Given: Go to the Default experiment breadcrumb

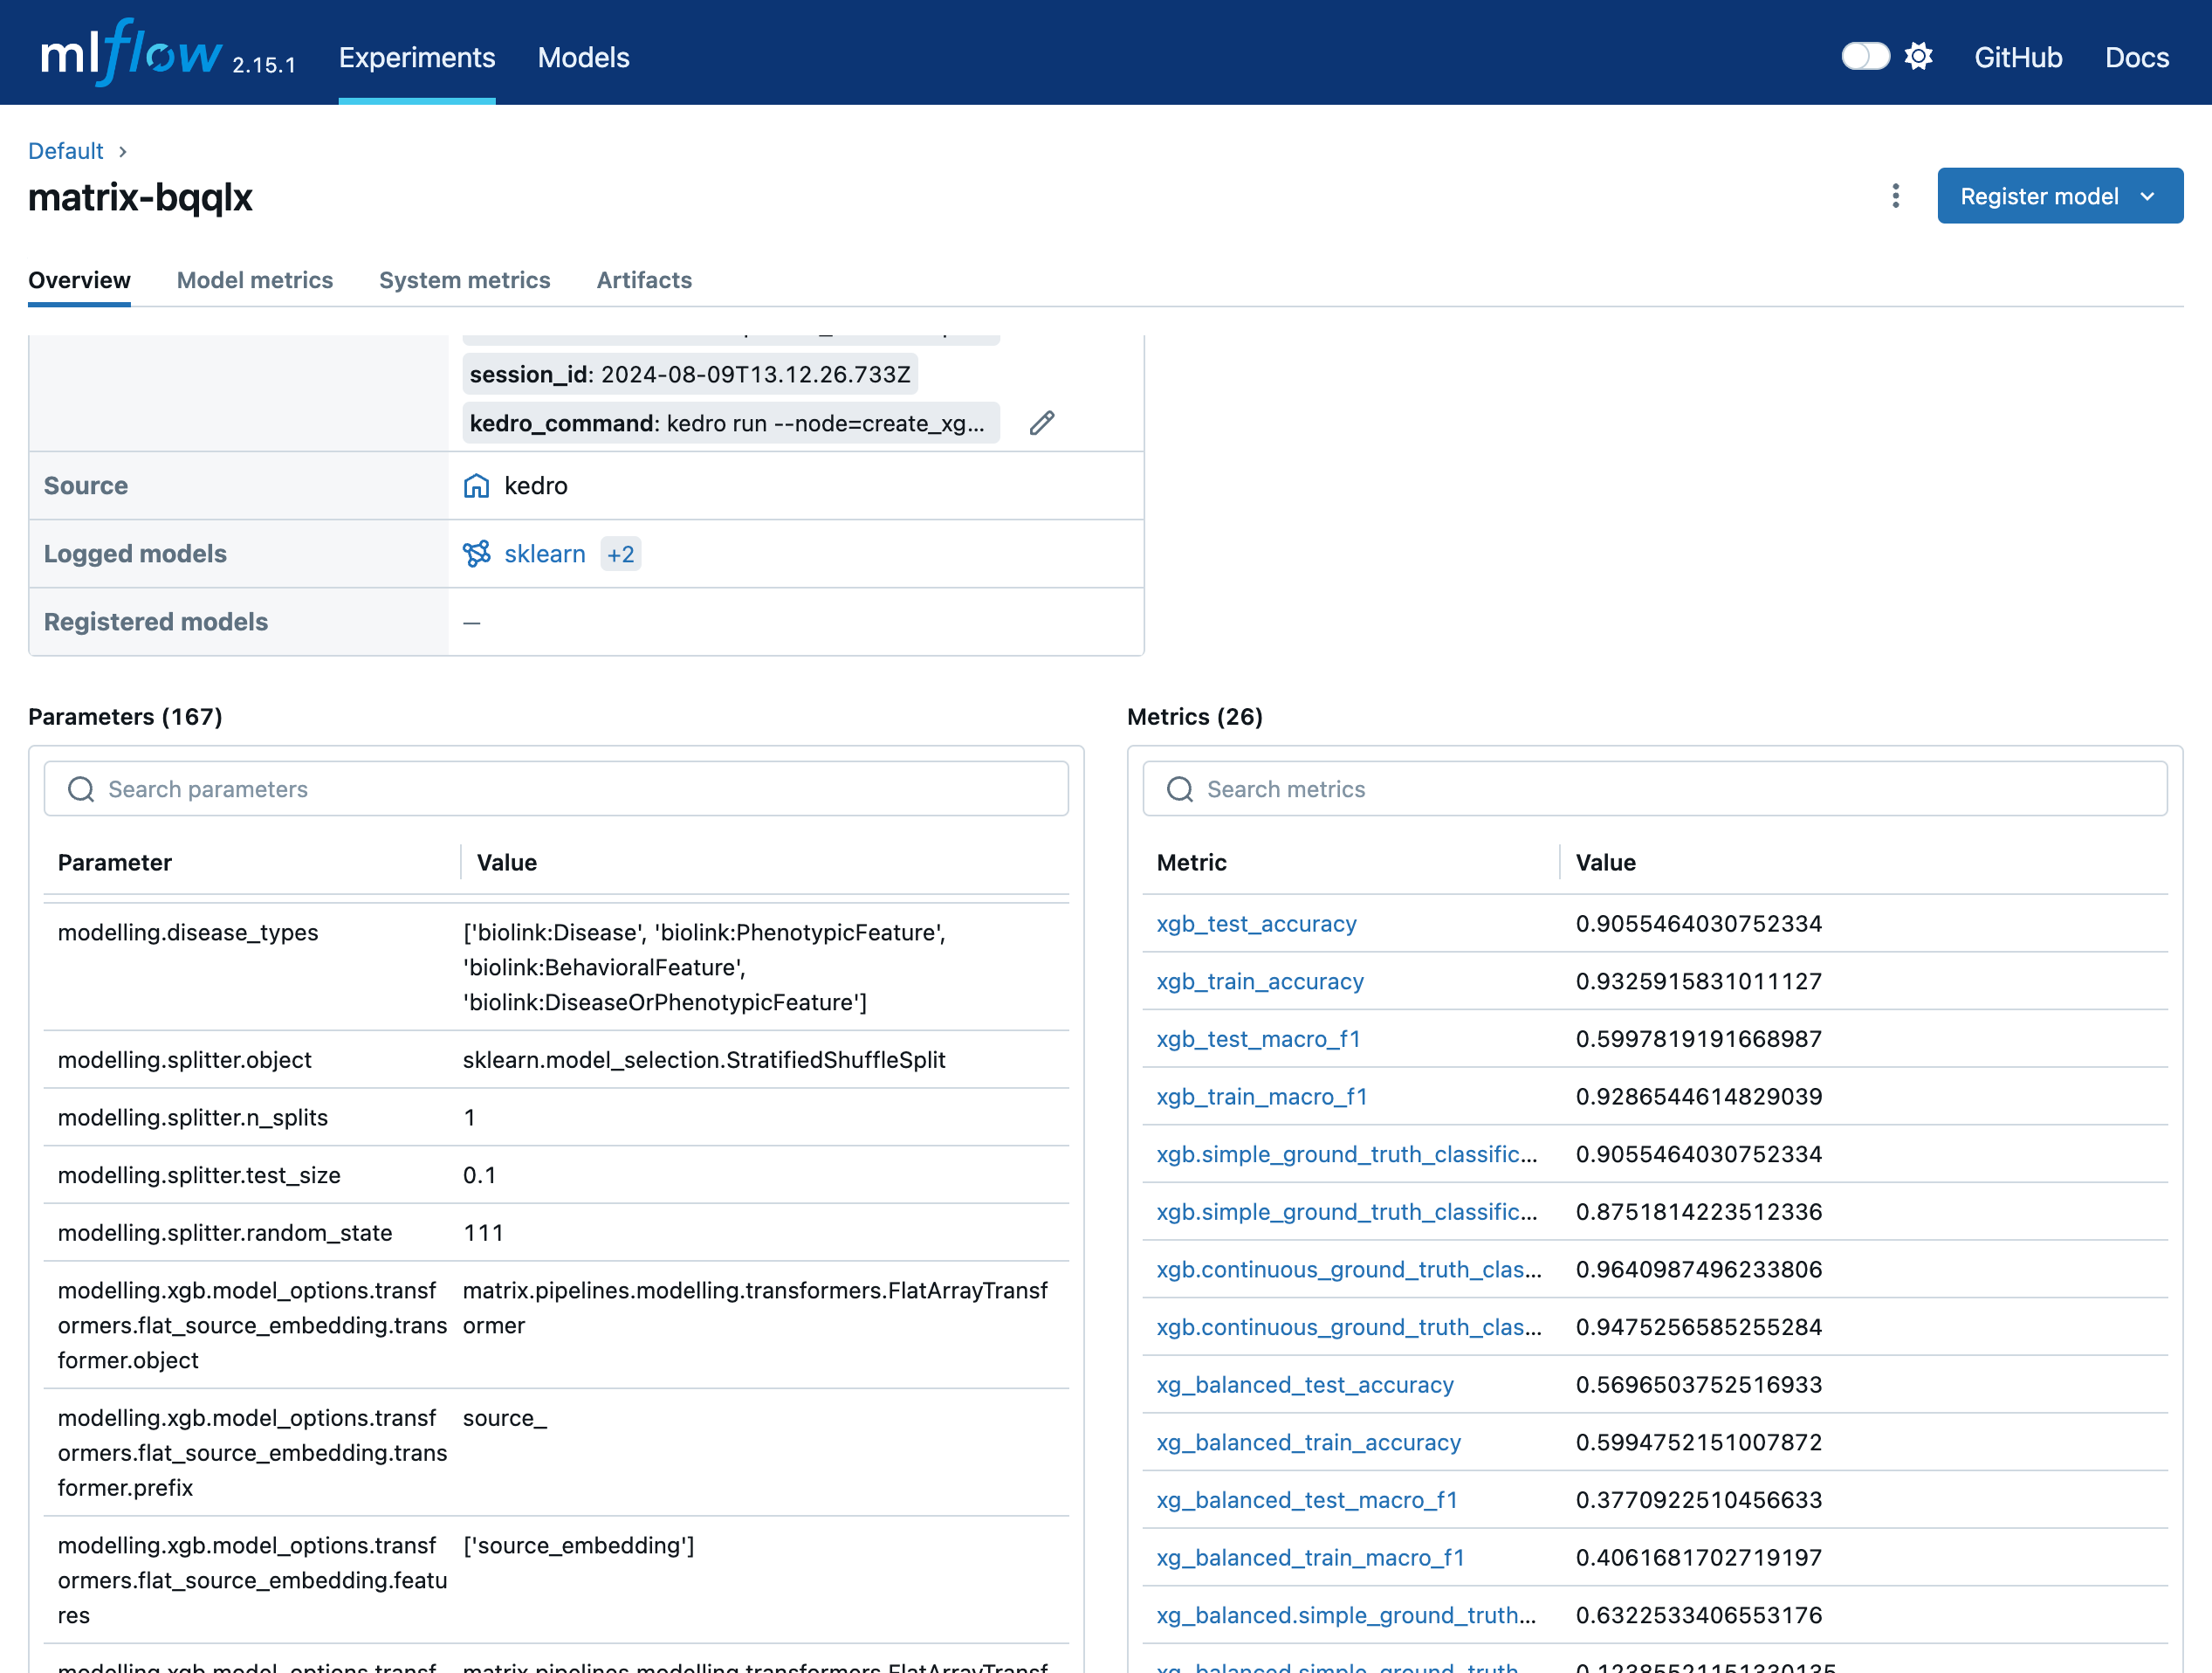Looking at the screenshot, I should click(65, 151).
